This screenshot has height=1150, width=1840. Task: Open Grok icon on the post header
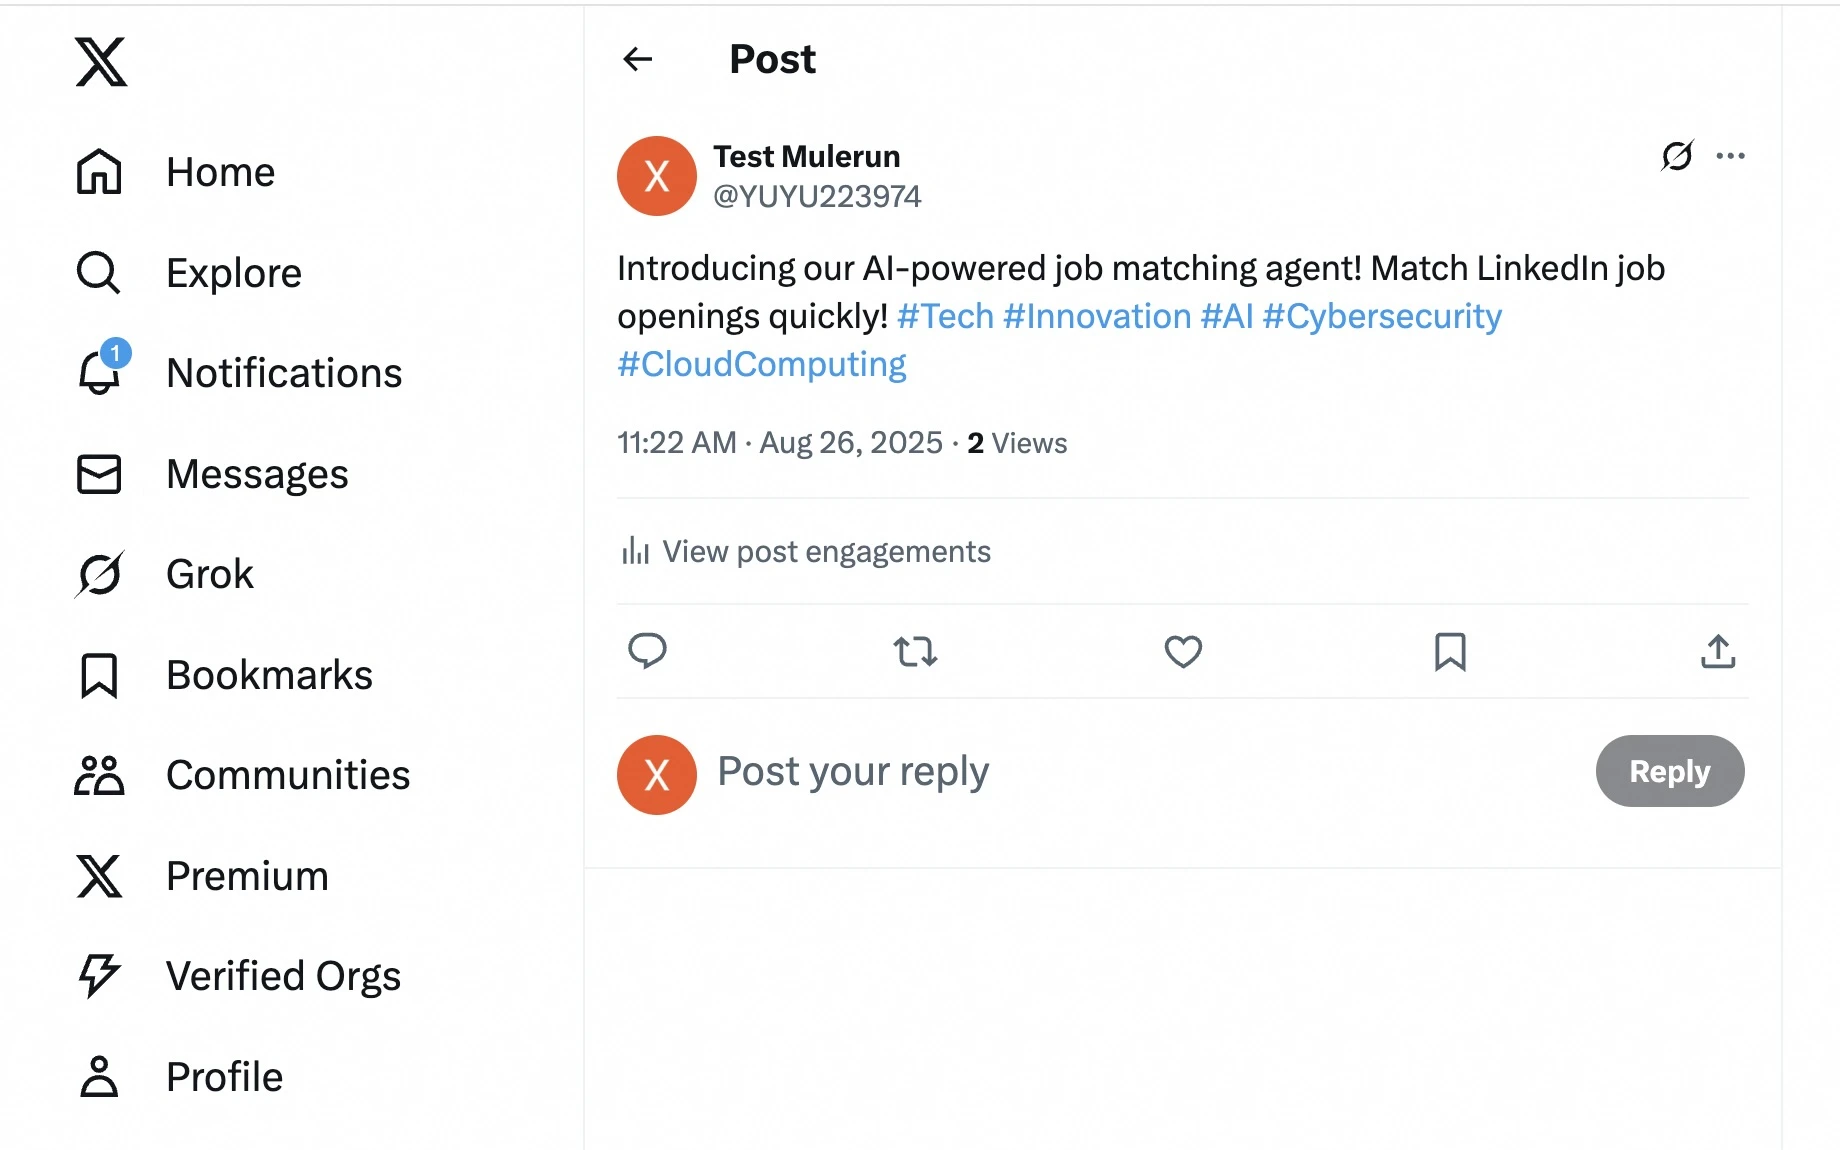1677,155
